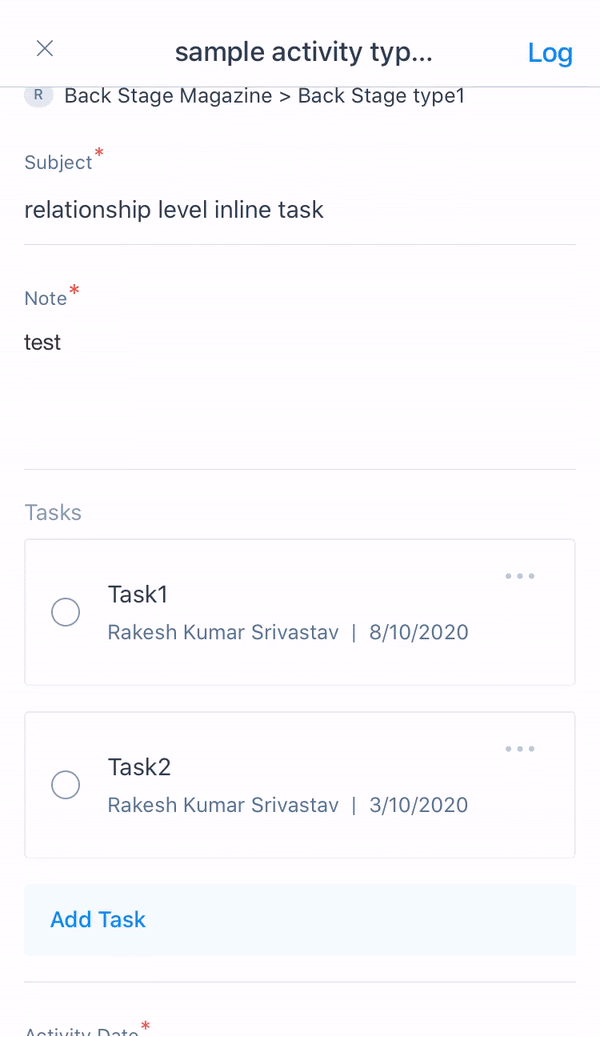Click the Tasks section heading
The height and width of the screenshot is (1037, 600).
pyautogui.click(x=53, y=513)
